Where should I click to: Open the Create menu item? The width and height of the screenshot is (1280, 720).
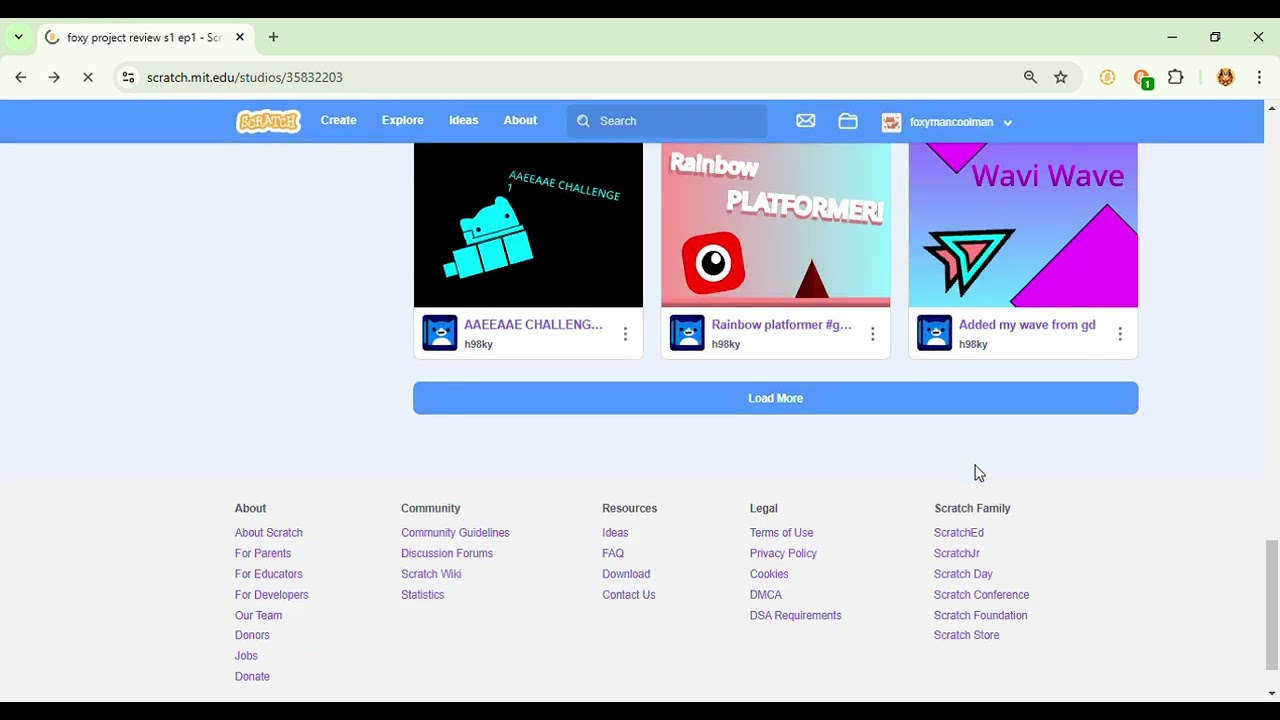[x=338, y=120]
